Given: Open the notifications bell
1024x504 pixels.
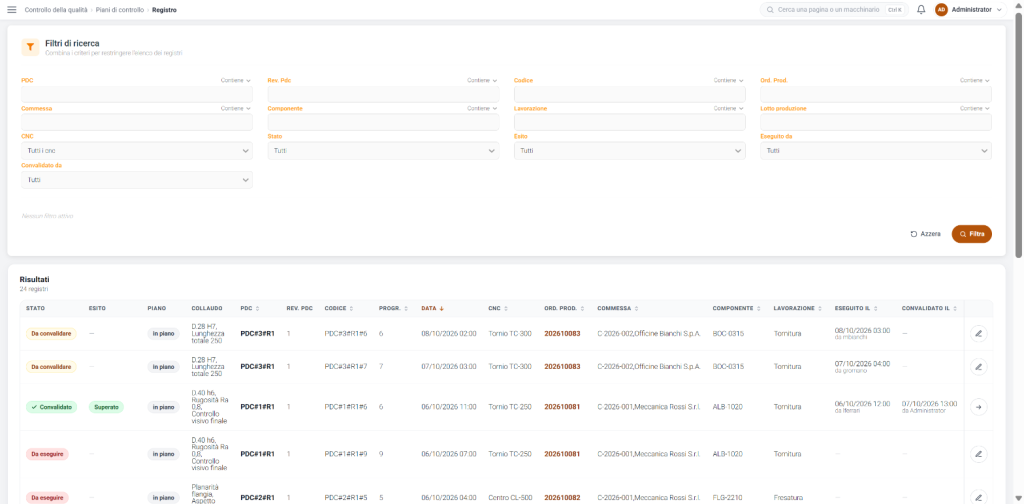Looking at the screenshot, I should pyautogui.click(x=921, y=10).
